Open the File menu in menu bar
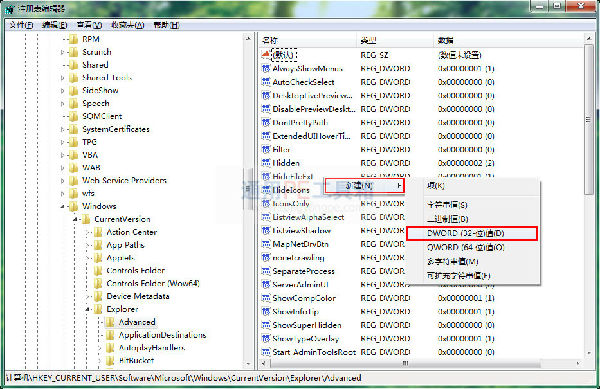 point(21,25)
